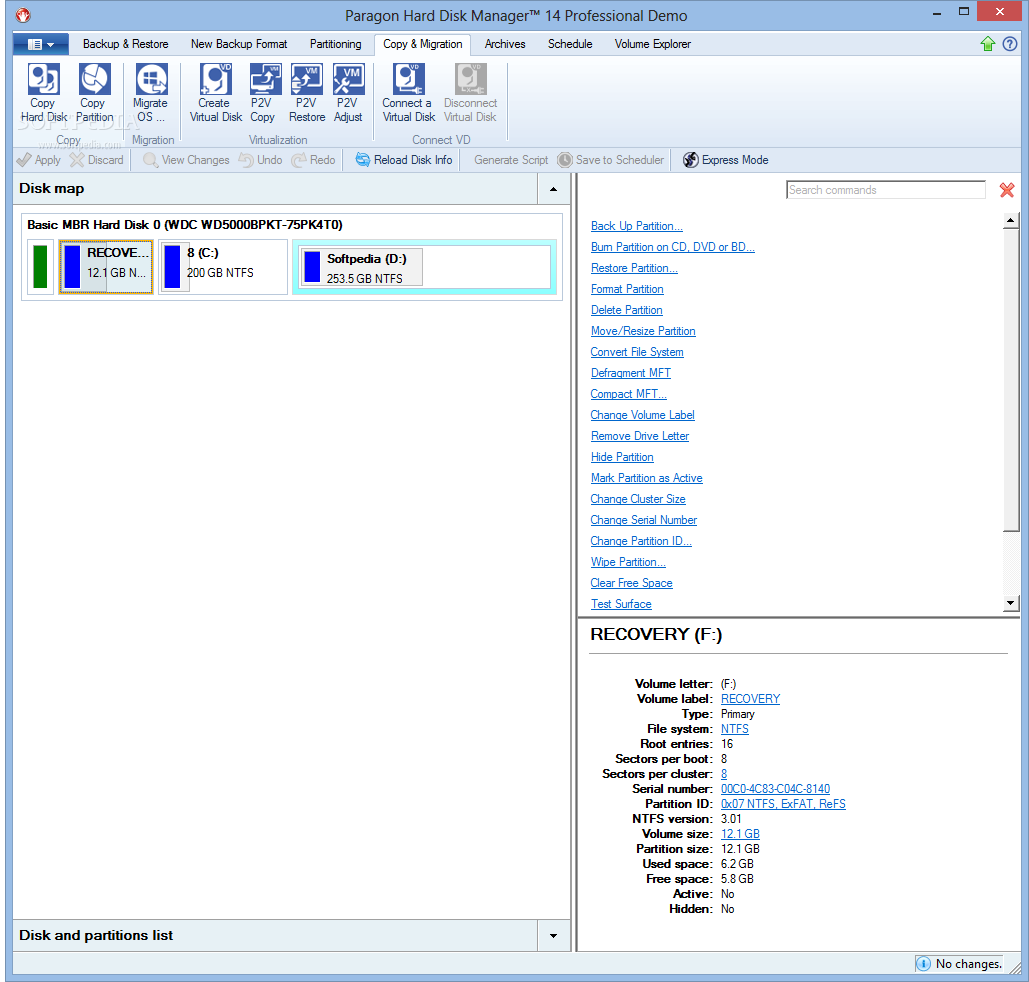The width and height of the screenshot is (1029, 982).
Task: Click Test Surface link
Action: 621,604
